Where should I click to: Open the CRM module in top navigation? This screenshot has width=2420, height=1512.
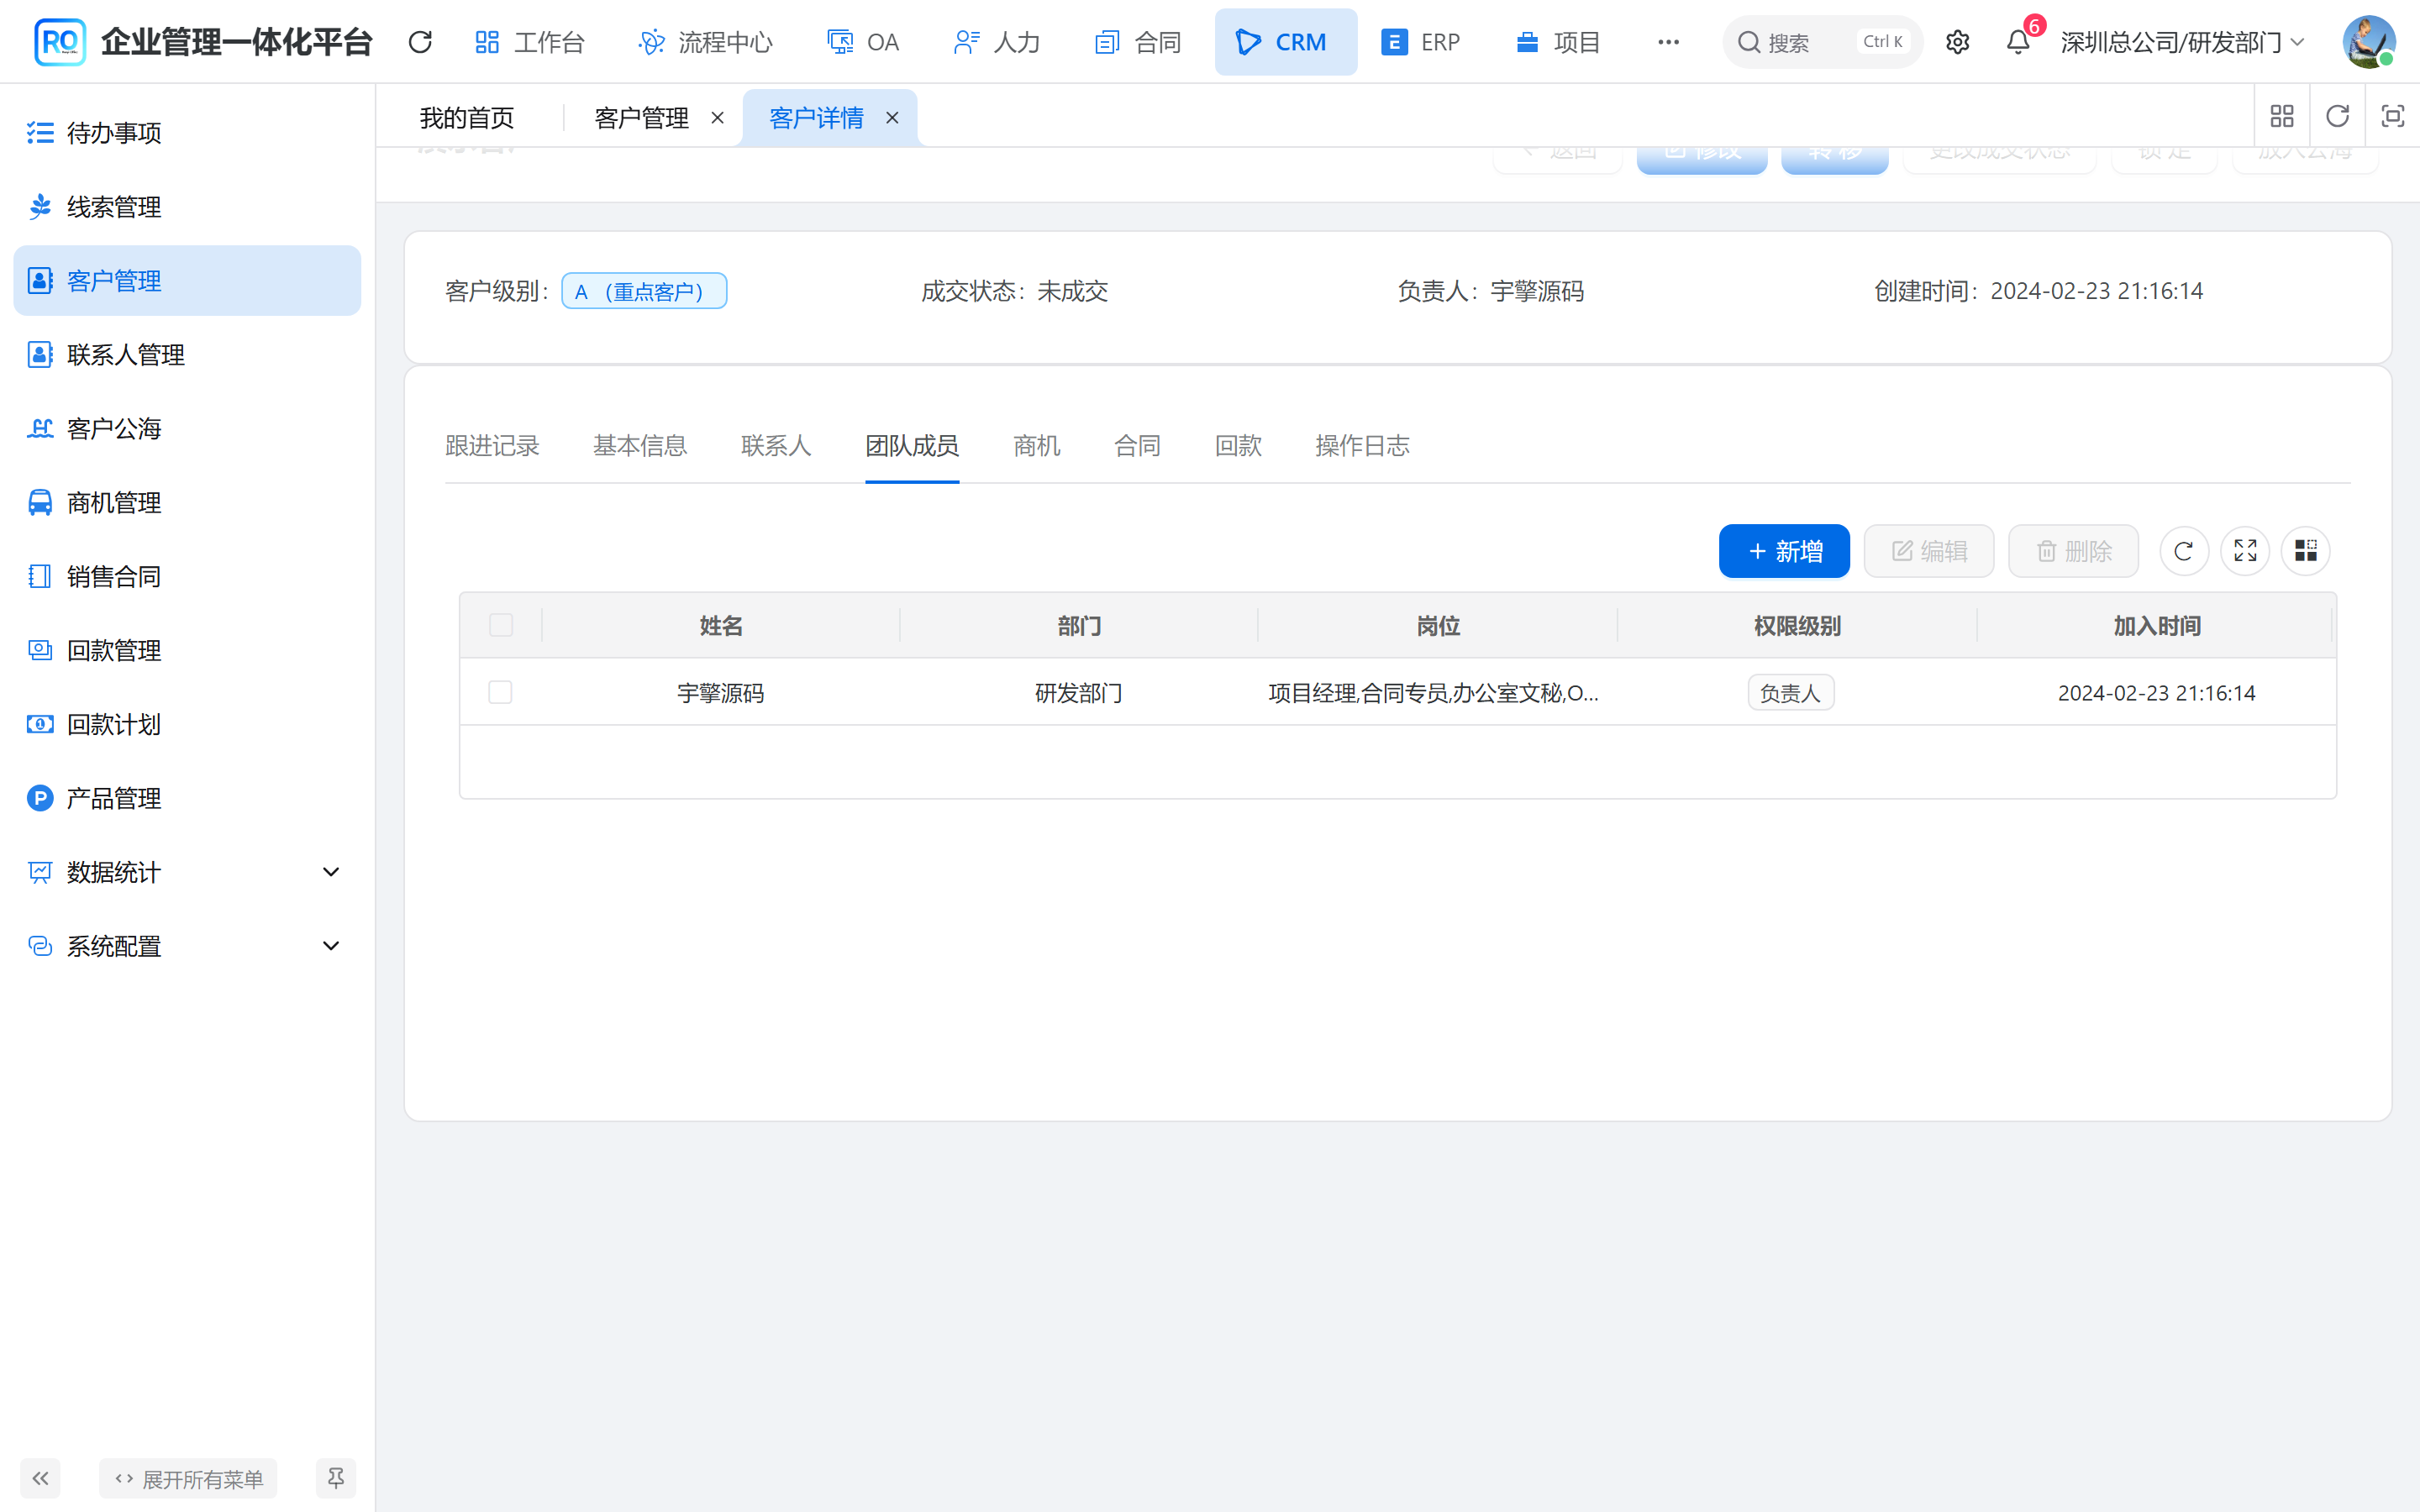(x=1285, y=42)
